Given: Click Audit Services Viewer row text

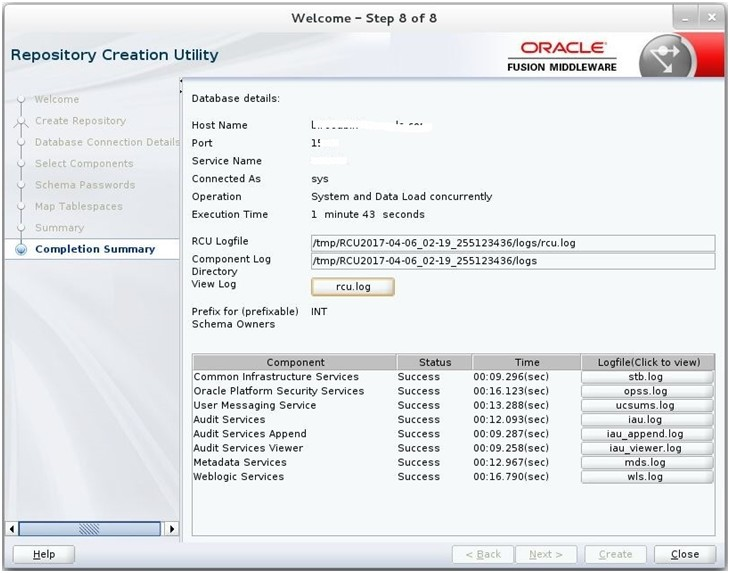Looking at the screenshot, I should coord(248,448).
